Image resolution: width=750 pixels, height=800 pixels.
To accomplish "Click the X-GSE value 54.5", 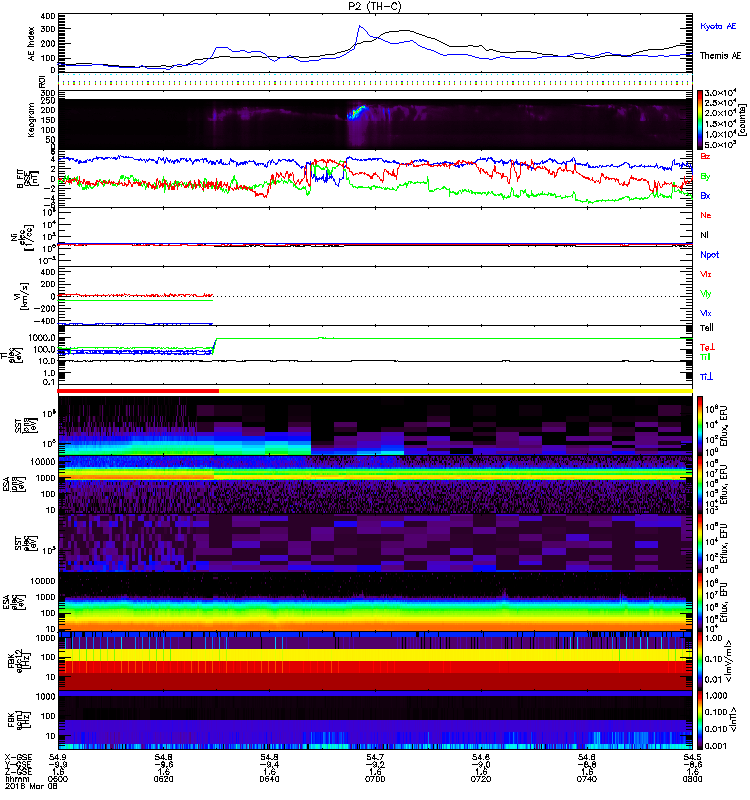I will 692,757.
